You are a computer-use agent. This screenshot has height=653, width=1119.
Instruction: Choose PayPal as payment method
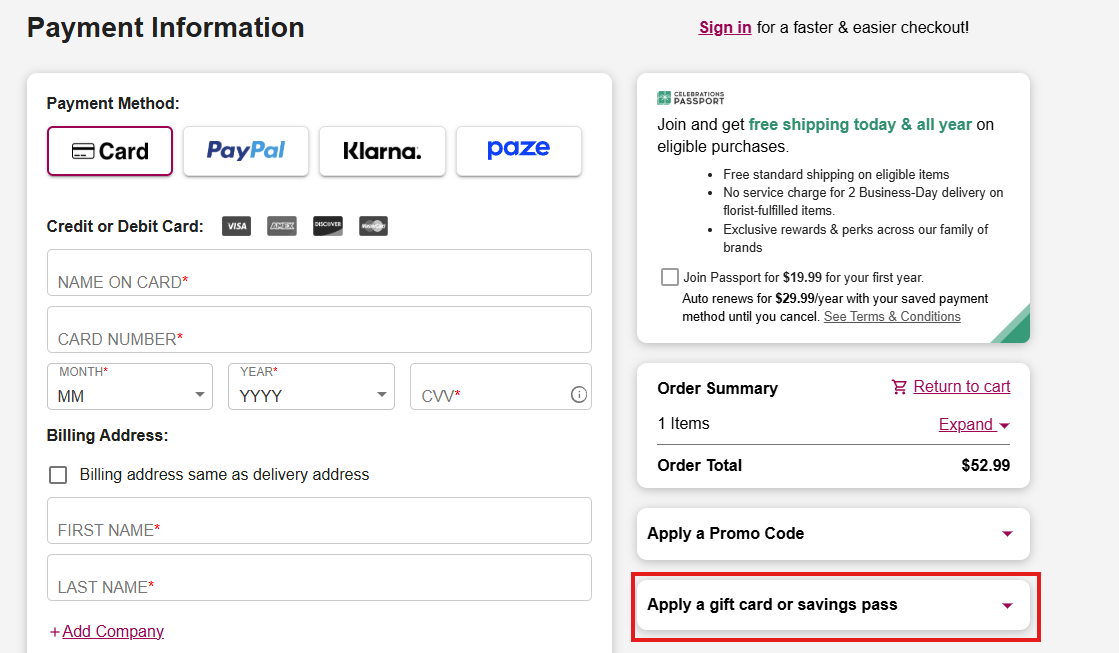coord(245,151)
